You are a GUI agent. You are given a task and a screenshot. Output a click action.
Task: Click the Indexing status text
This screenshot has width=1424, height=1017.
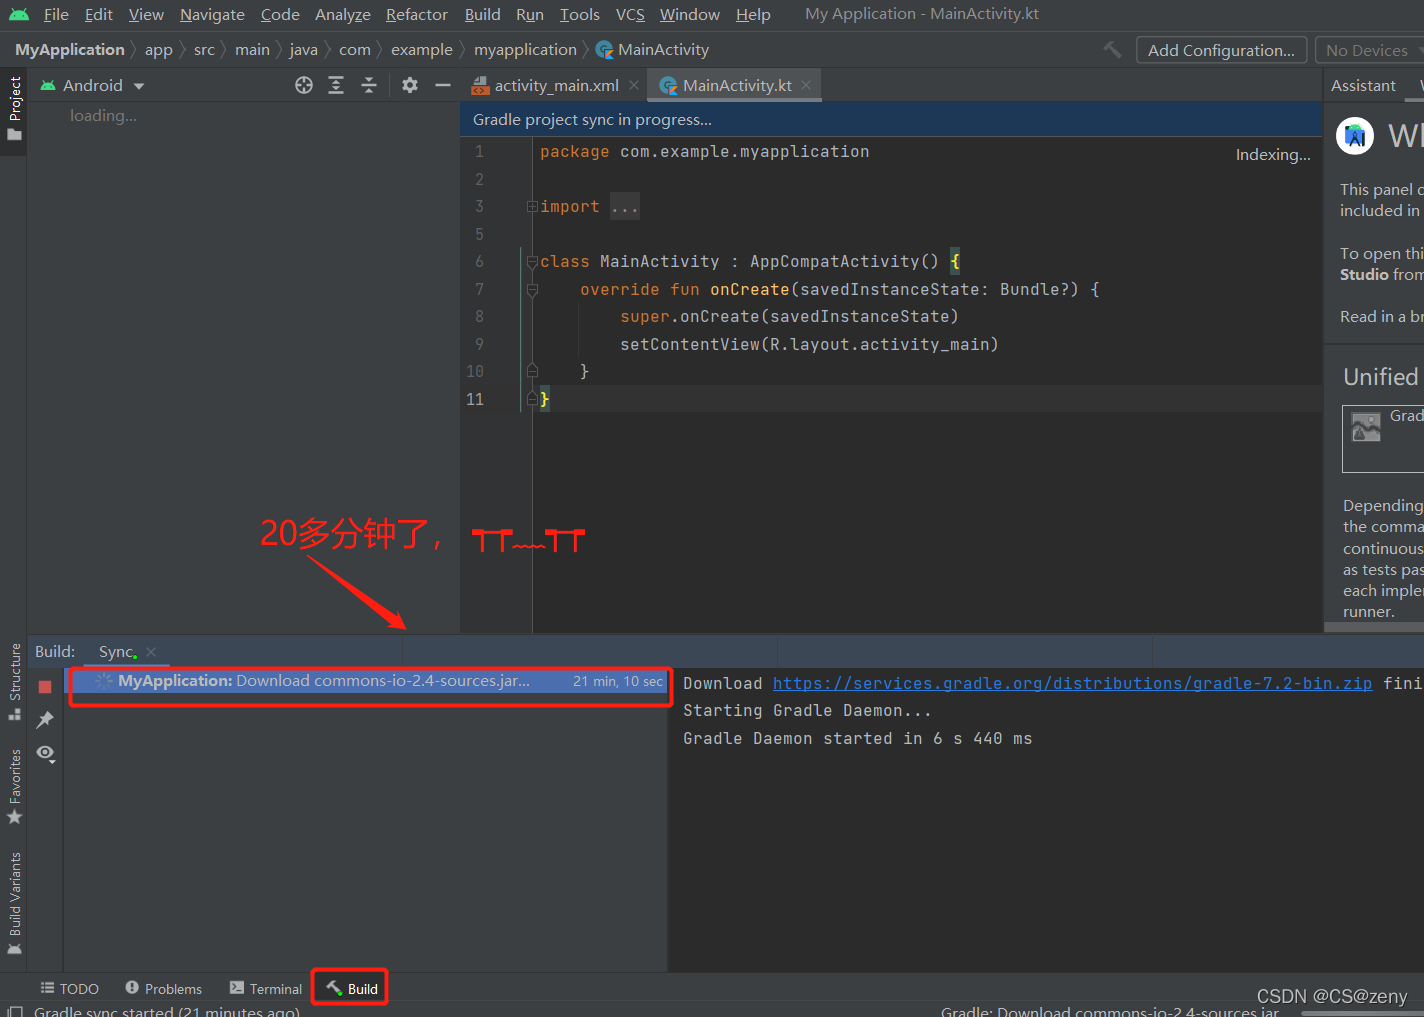(1273, 155)
